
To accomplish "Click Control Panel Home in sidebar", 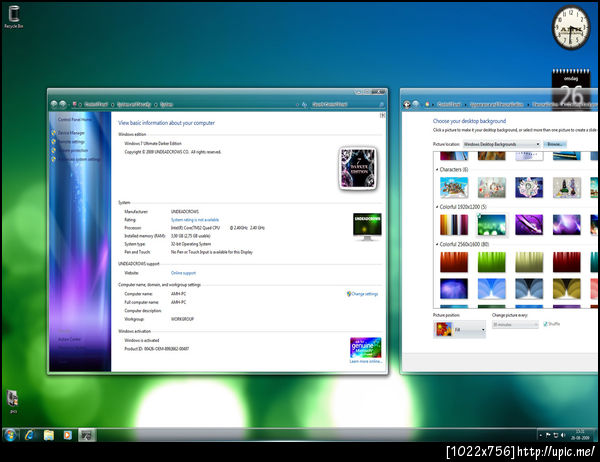I will [75, 119].
